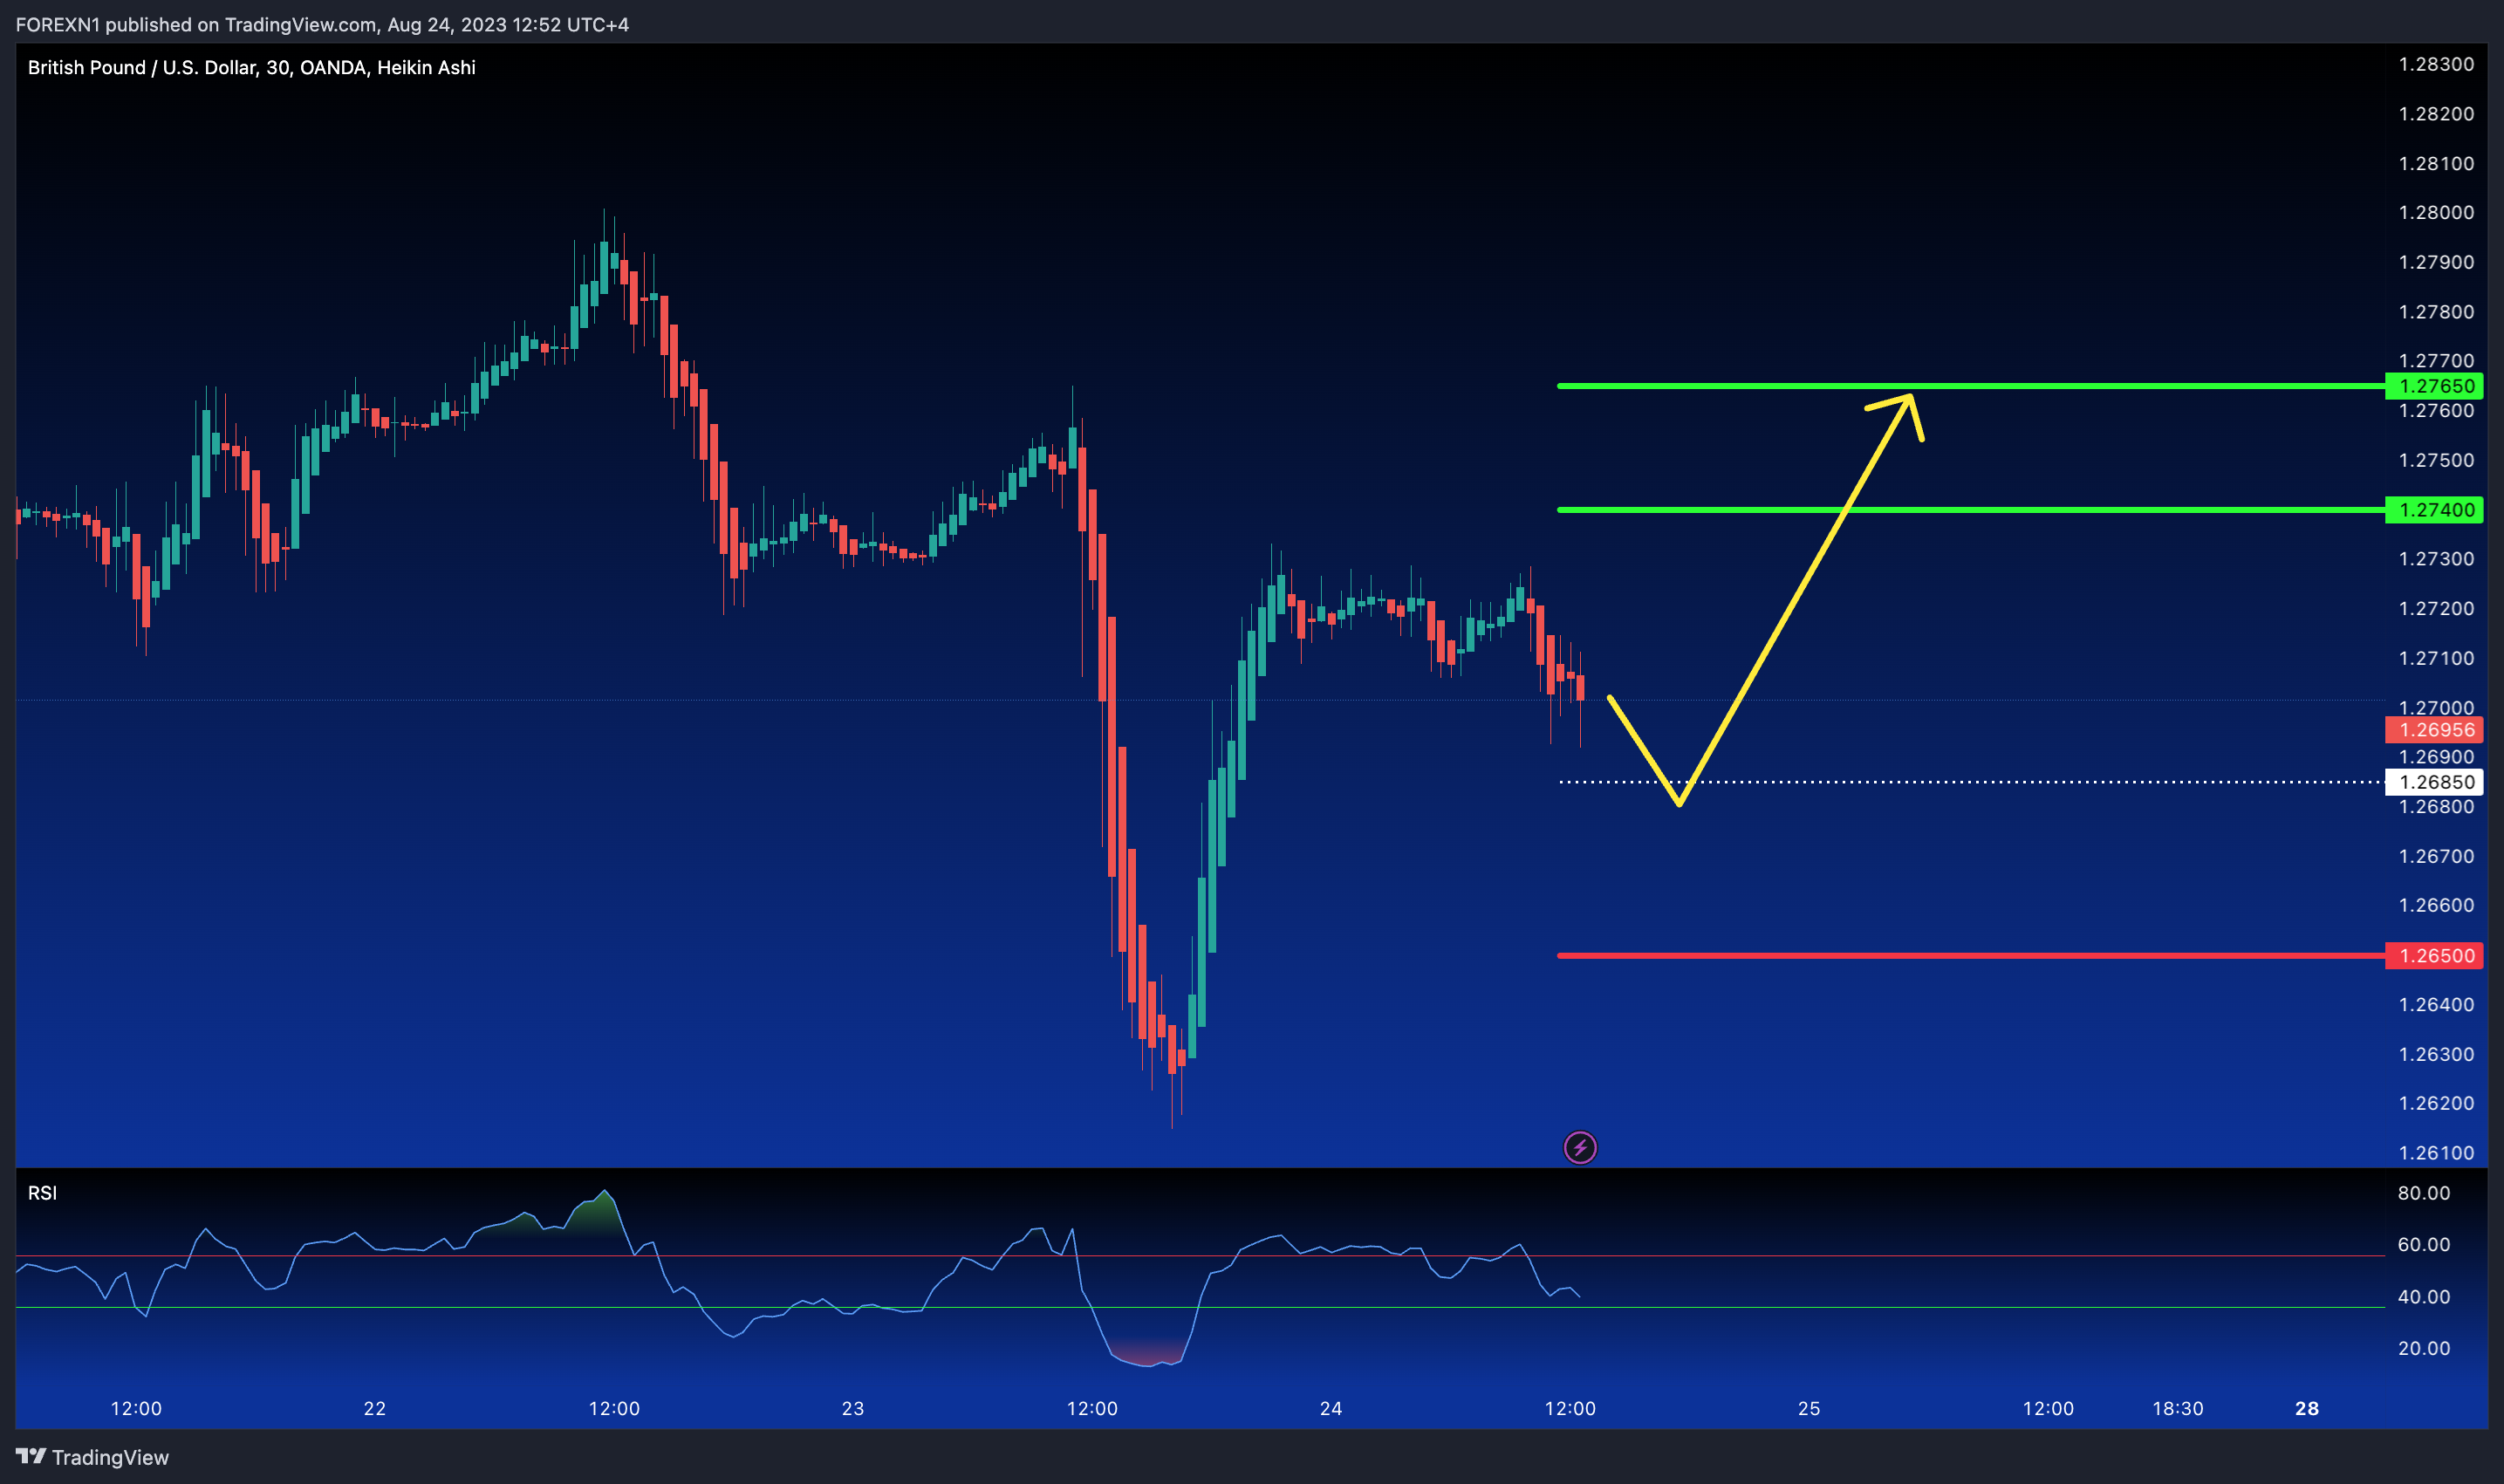This screenshot has width=2504, height=1484.
Task: Select the green 1.27400 horizontal target line
Action: [1970, 510]
